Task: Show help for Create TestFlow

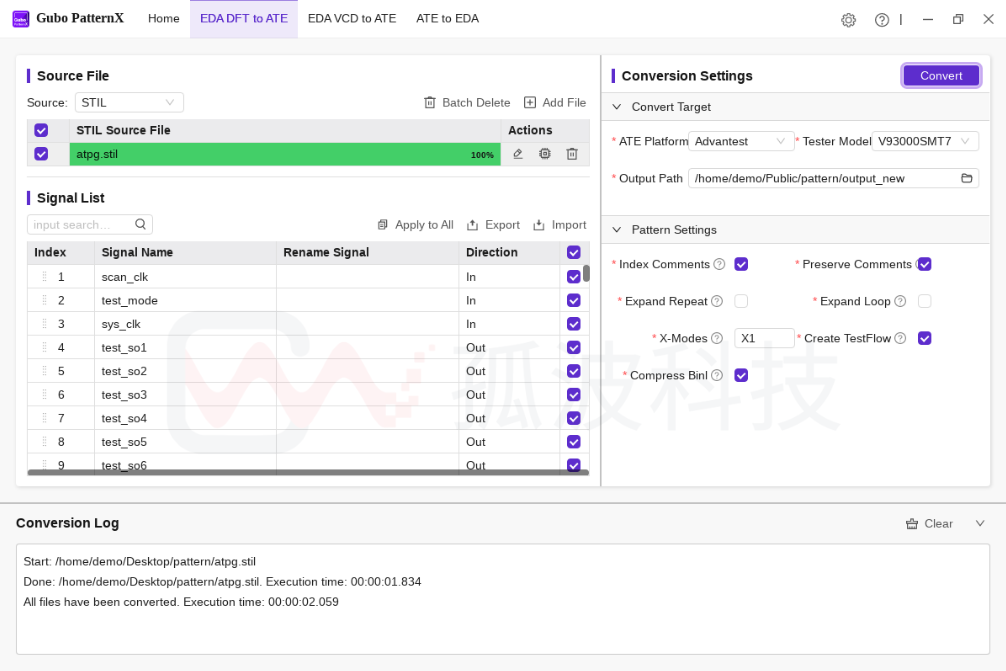Action: tap(900, 338)
